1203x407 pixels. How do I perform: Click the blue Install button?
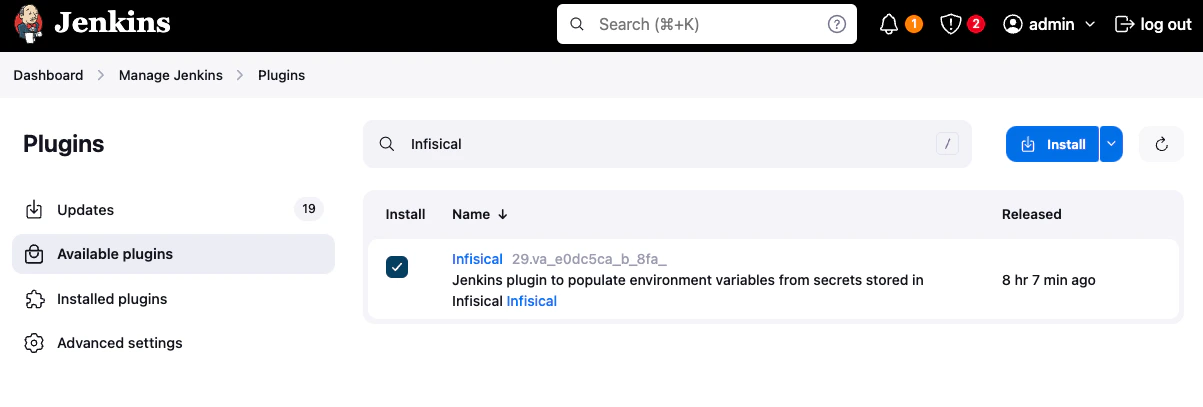1052,144
